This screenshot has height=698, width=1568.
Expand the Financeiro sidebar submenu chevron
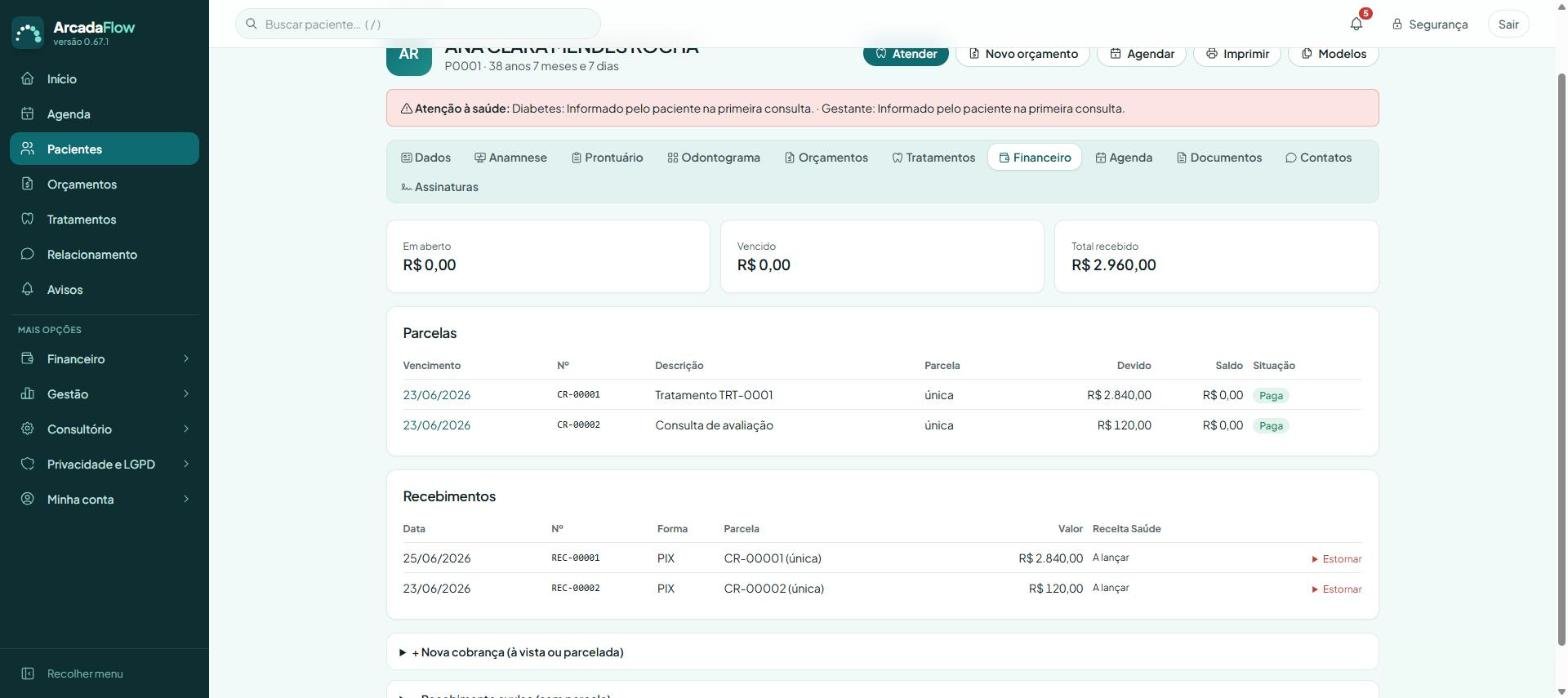[186, 359]
